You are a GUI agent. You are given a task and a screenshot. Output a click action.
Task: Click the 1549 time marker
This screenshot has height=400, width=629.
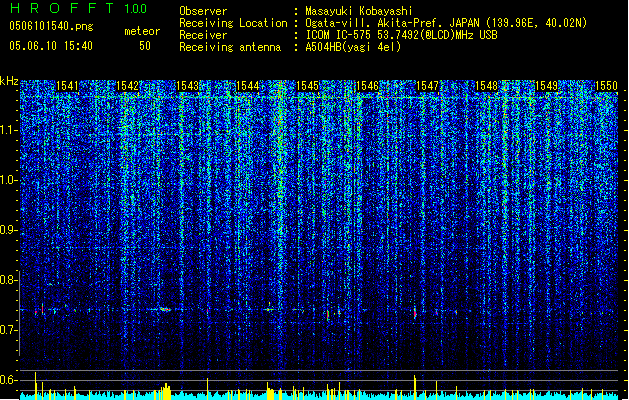point(546,86)
